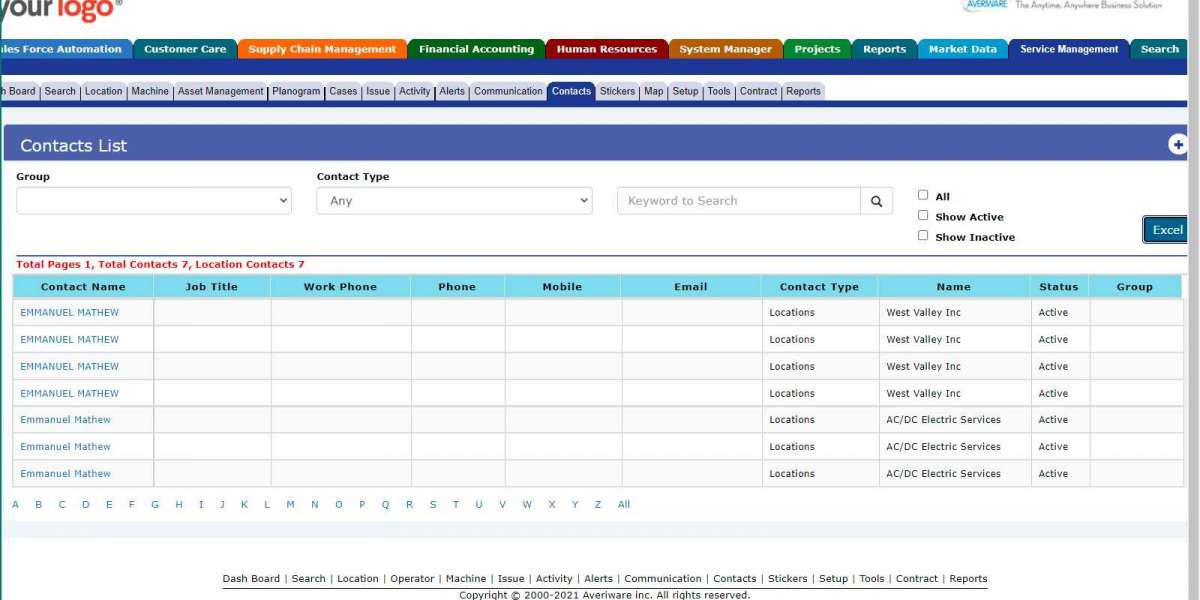Open the Machine sub-tab
1200x600 pixels.
pyautogui.click(x=150, y=91)
